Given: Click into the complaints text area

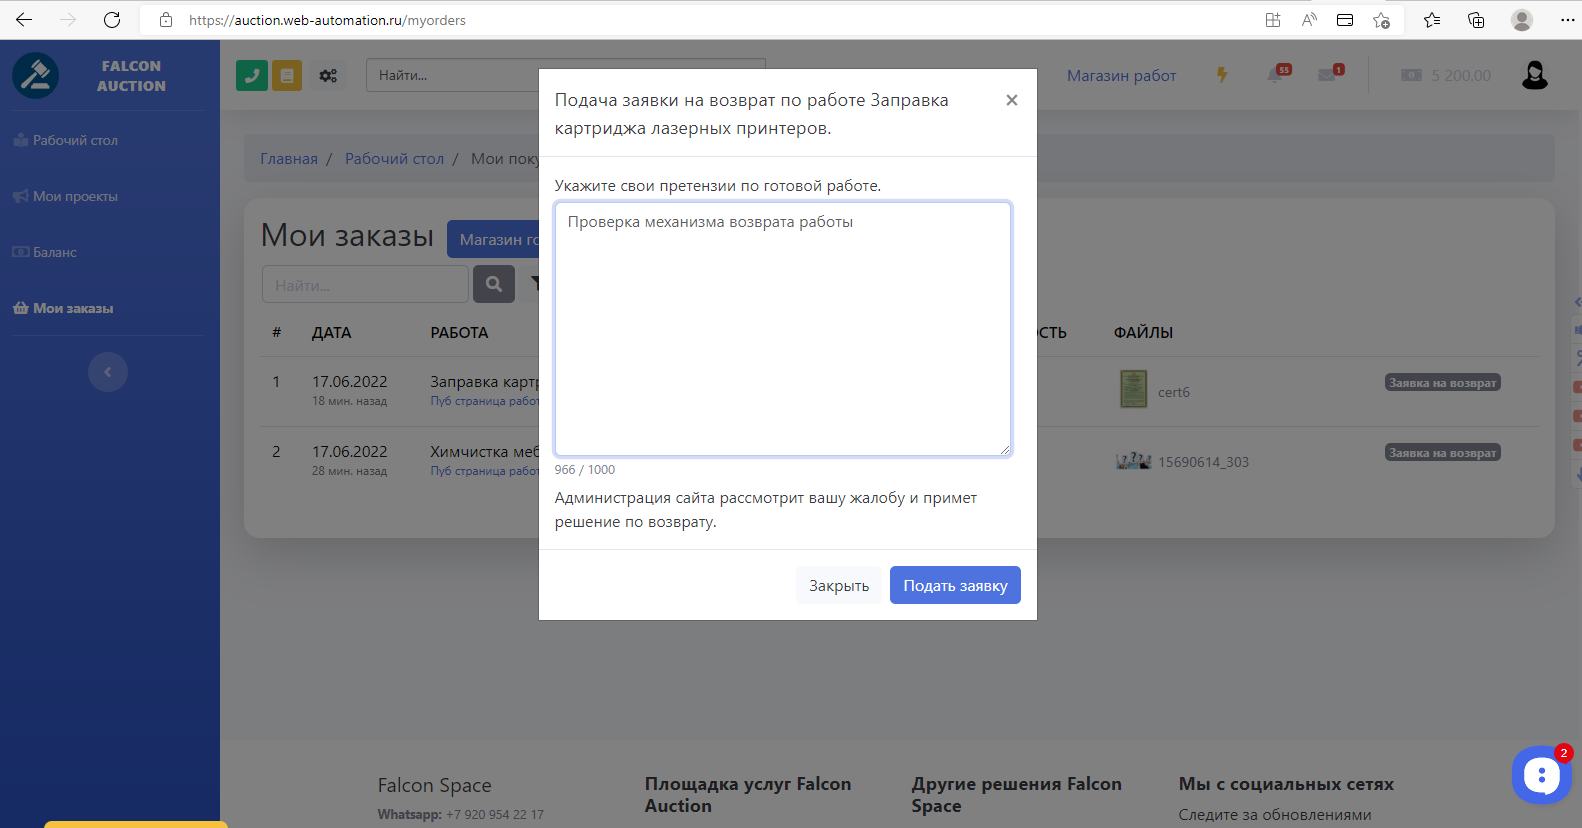Looking at the screenshot, I should tap(782, 330).
